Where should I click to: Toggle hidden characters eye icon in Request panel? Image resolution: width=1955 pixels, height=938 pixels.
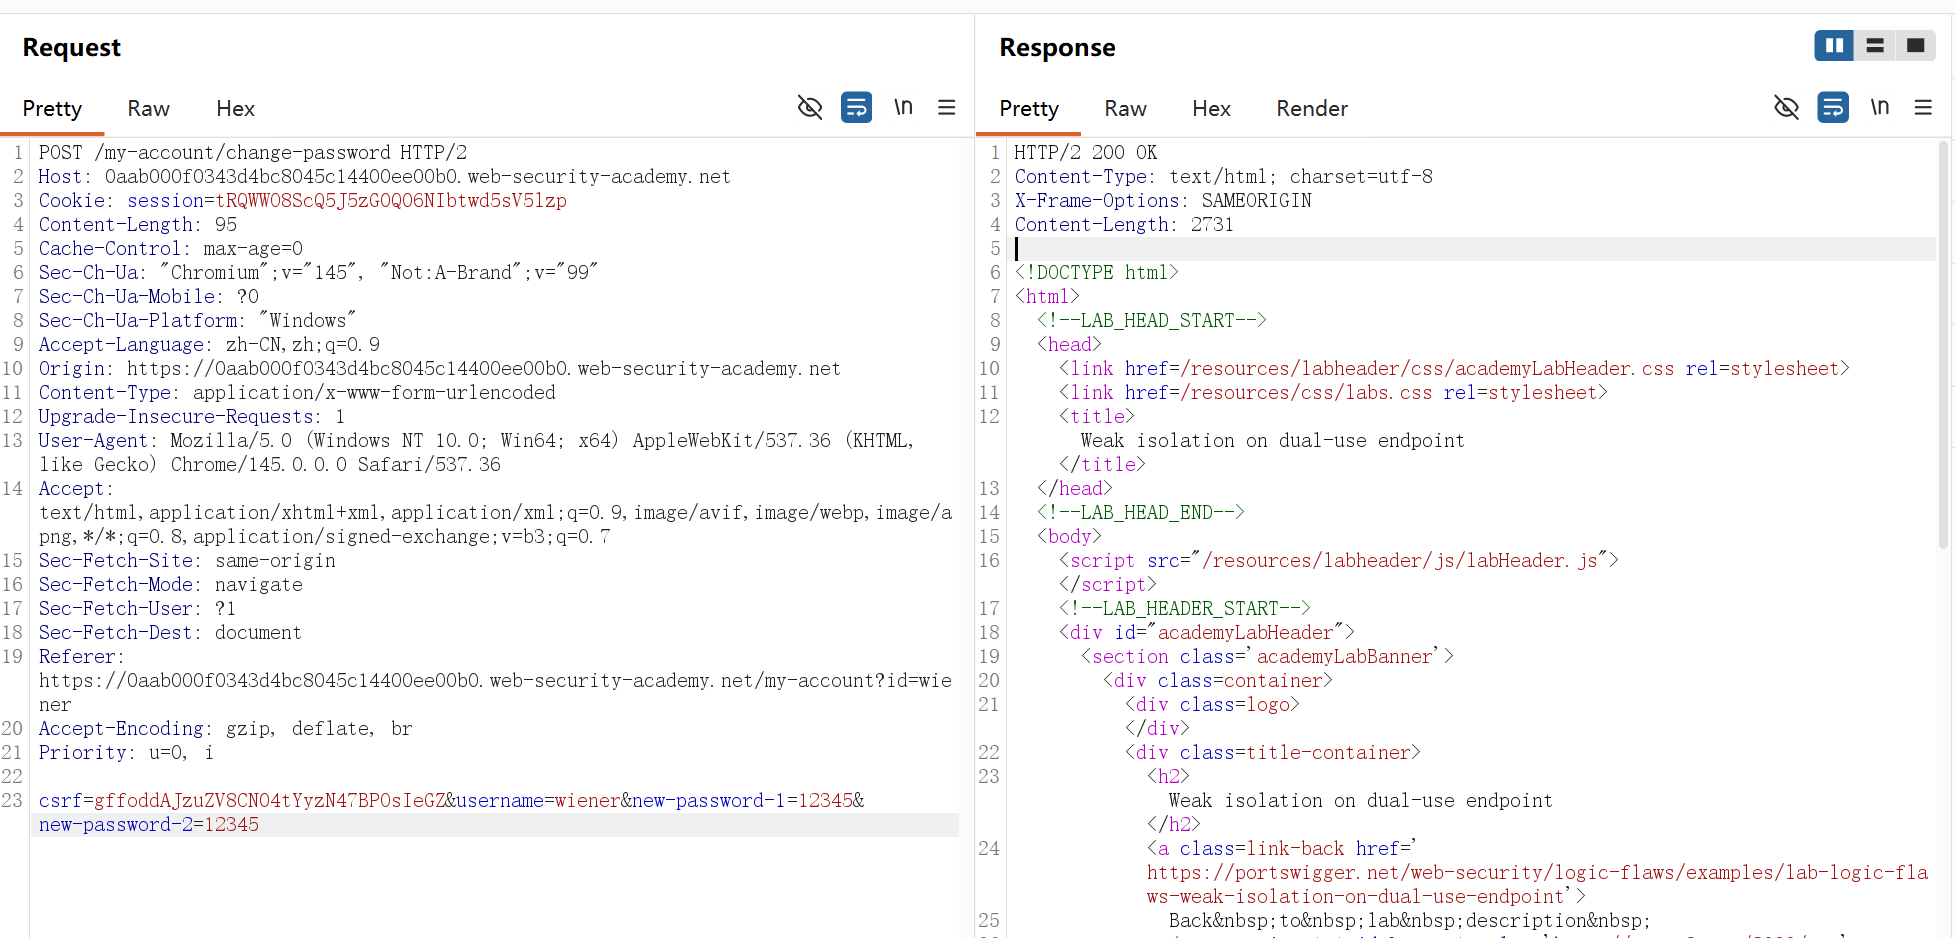coord(810,107)
